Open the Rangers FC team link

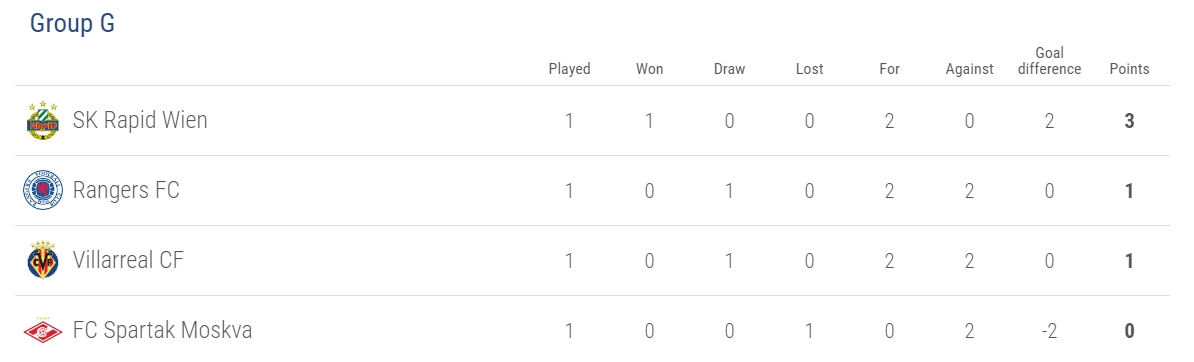(126, 191)
